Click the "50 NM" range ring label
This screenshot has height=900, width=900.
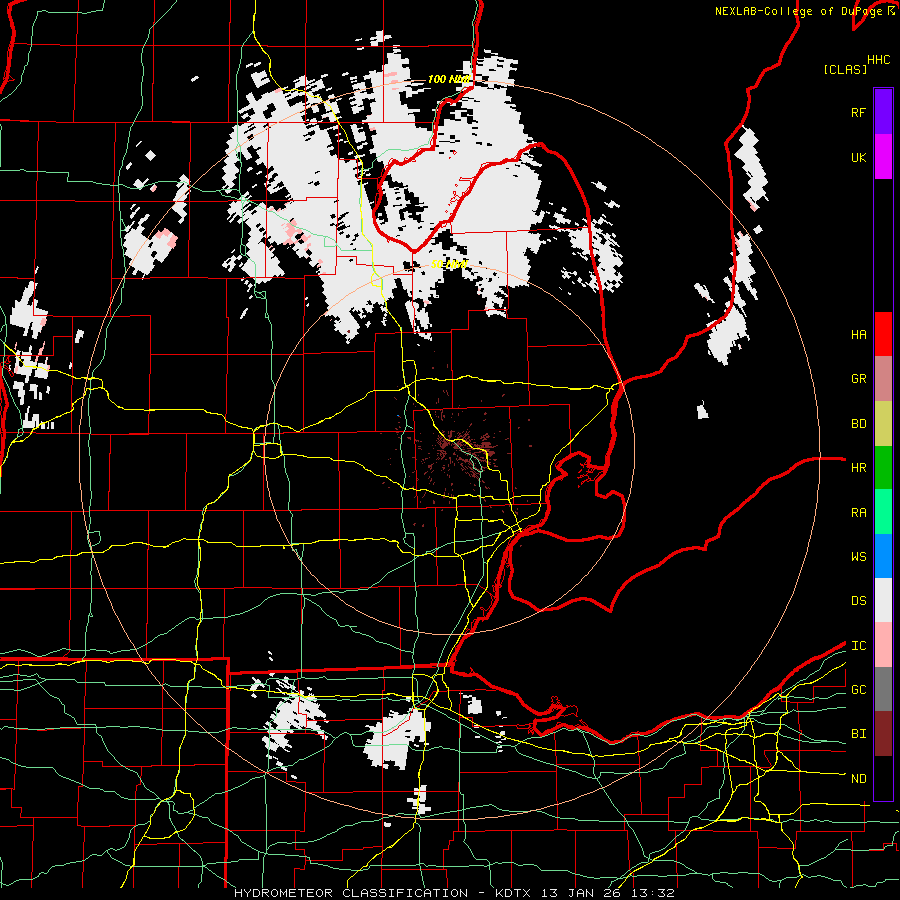coord(449,265)
